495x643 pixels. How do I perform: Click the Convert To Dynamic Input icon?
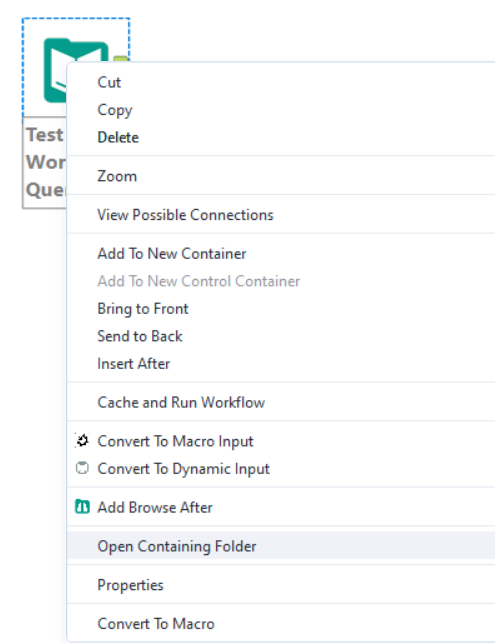click(x=82, y=468)
